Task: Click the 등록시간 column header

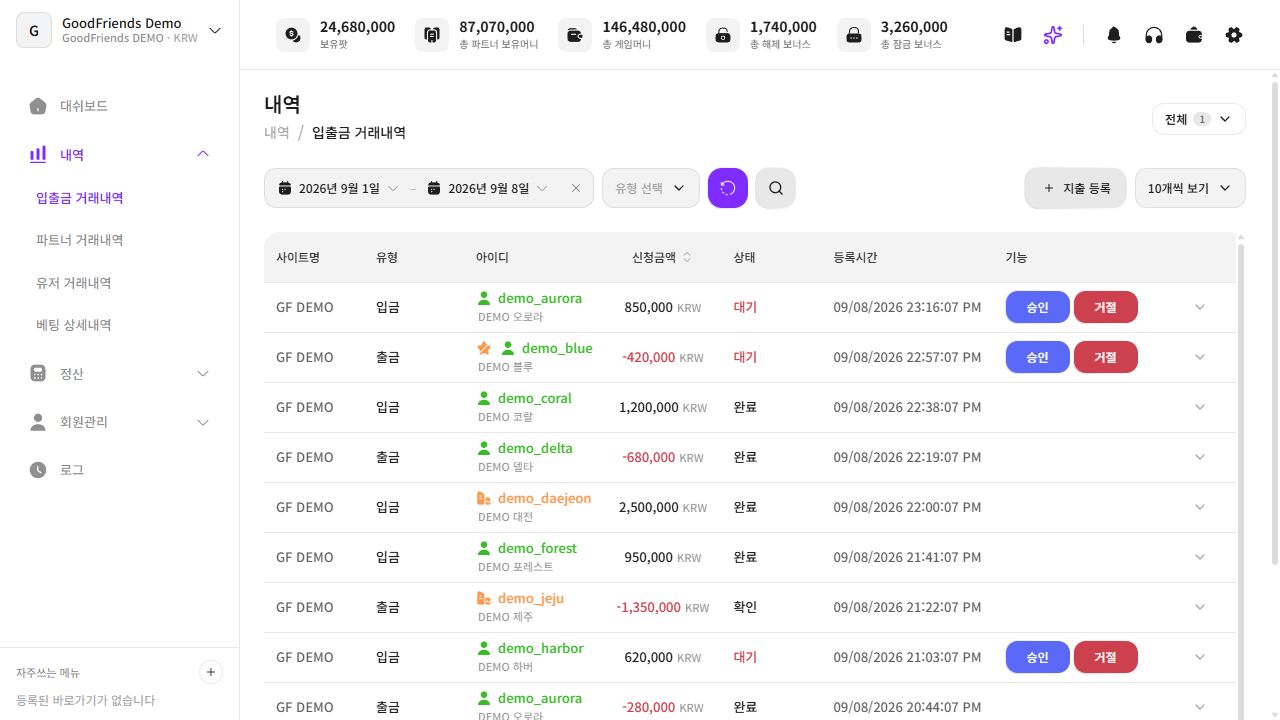Action: coord(855,257)
